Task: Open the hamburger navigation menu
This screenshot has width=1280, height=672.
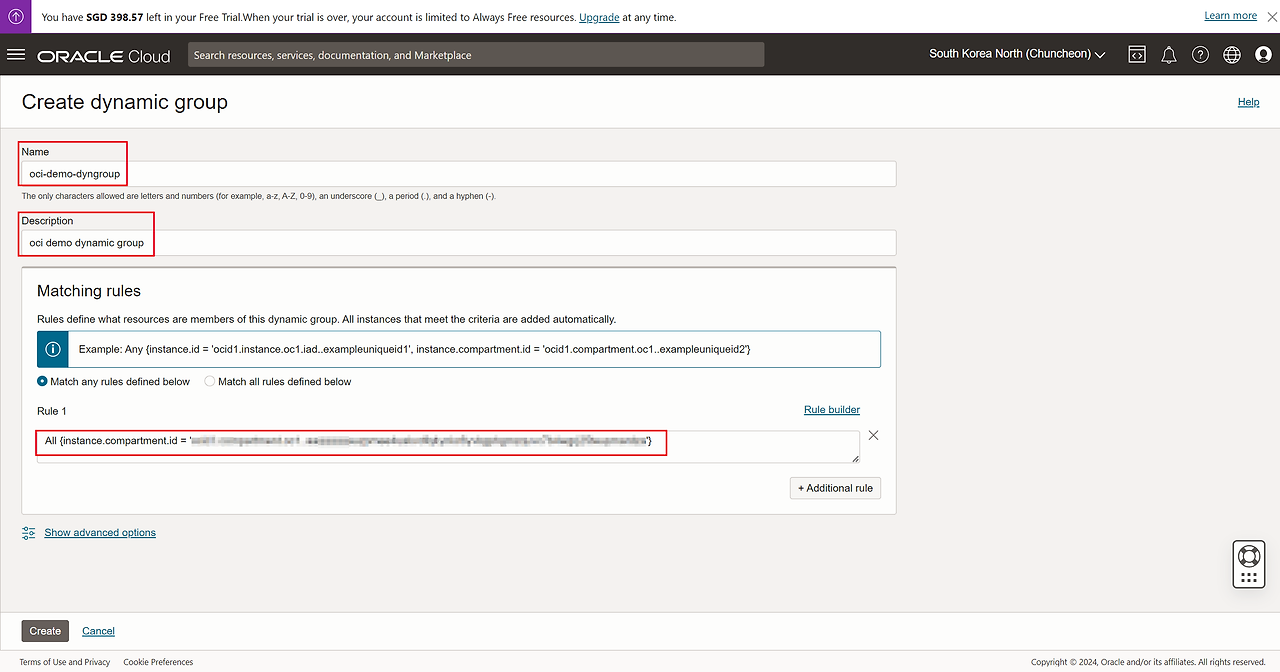Action: (16, 55)
